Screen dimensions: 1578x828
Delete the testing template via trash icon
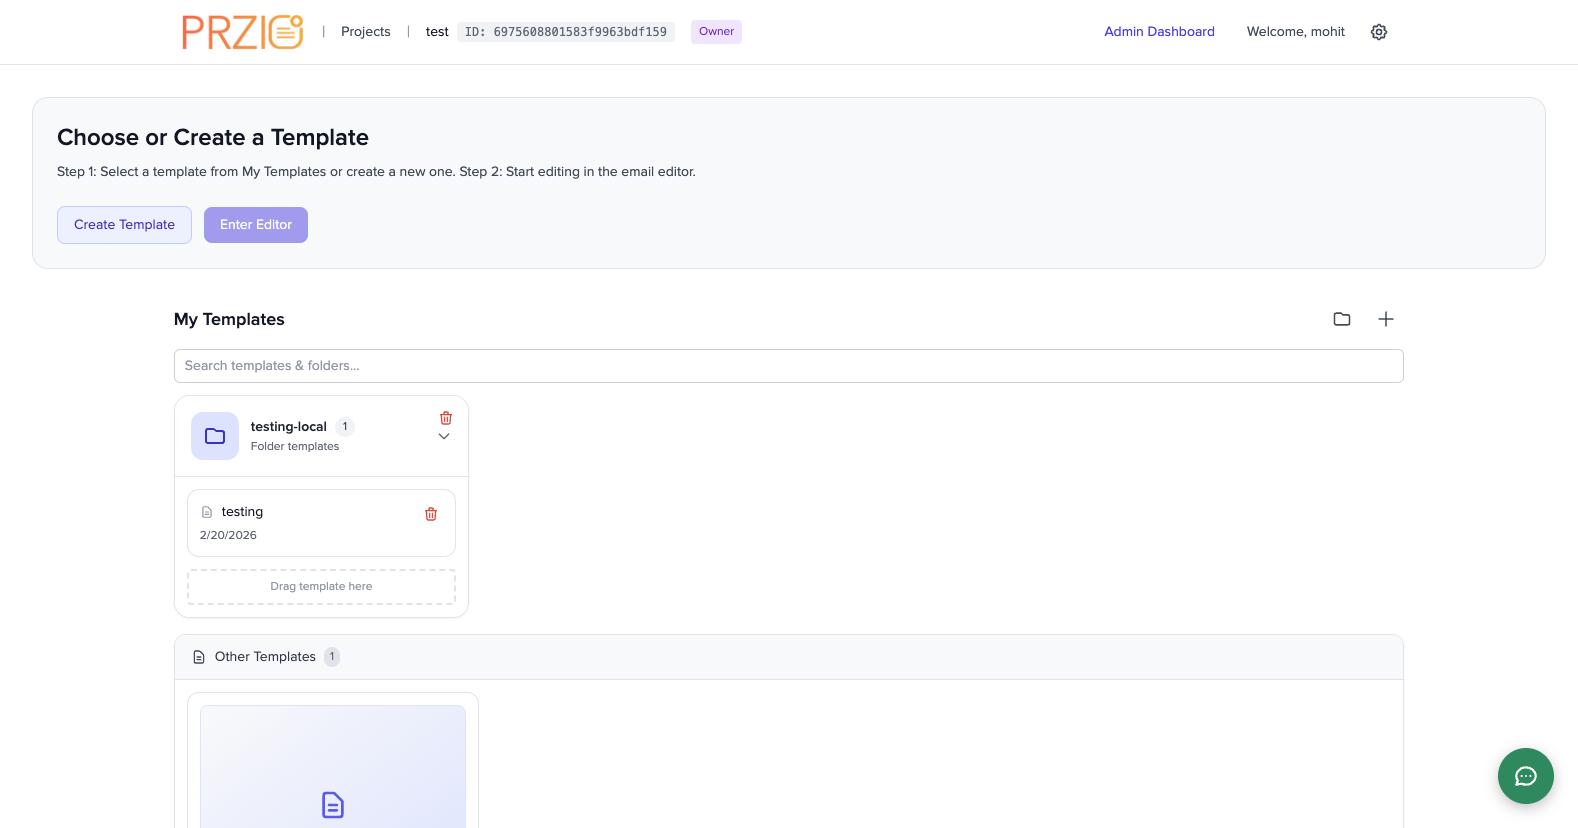tap(431, 514)
